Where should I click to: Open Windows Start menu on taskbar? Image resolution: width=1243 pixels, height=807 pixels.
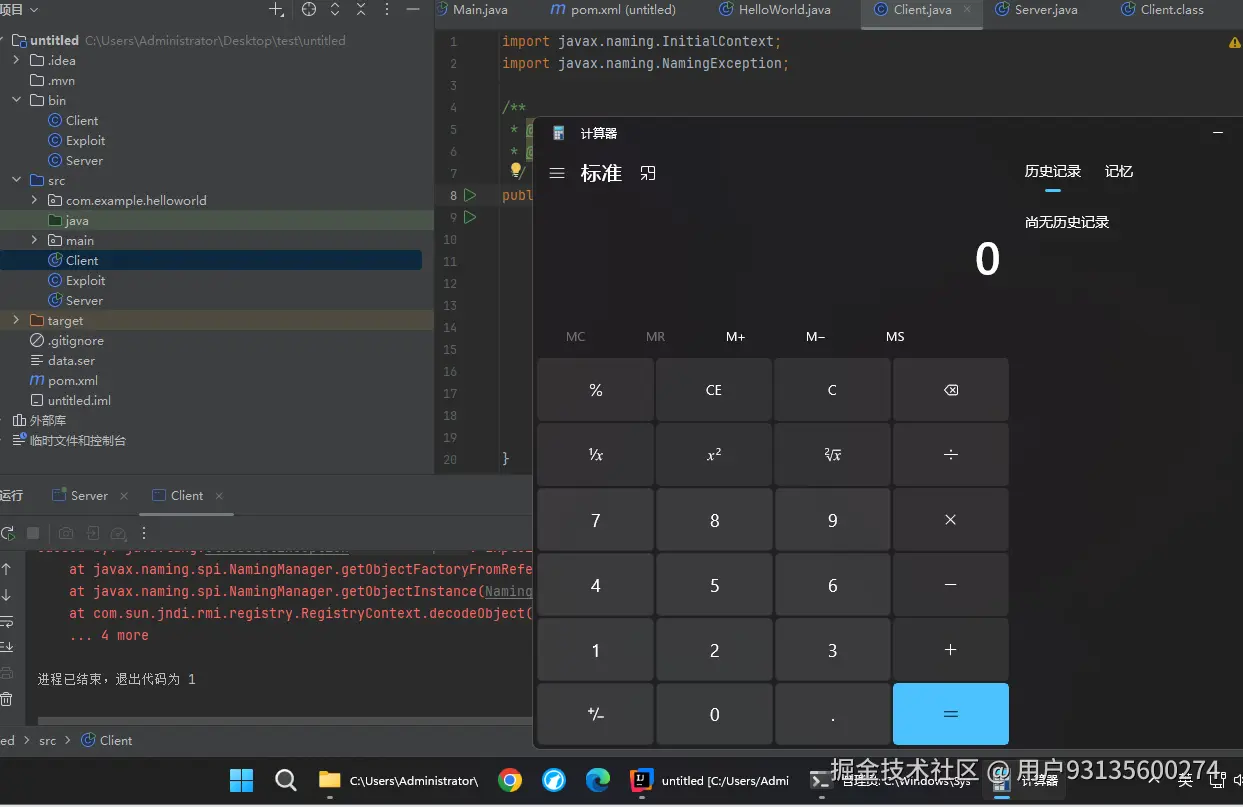241,780
